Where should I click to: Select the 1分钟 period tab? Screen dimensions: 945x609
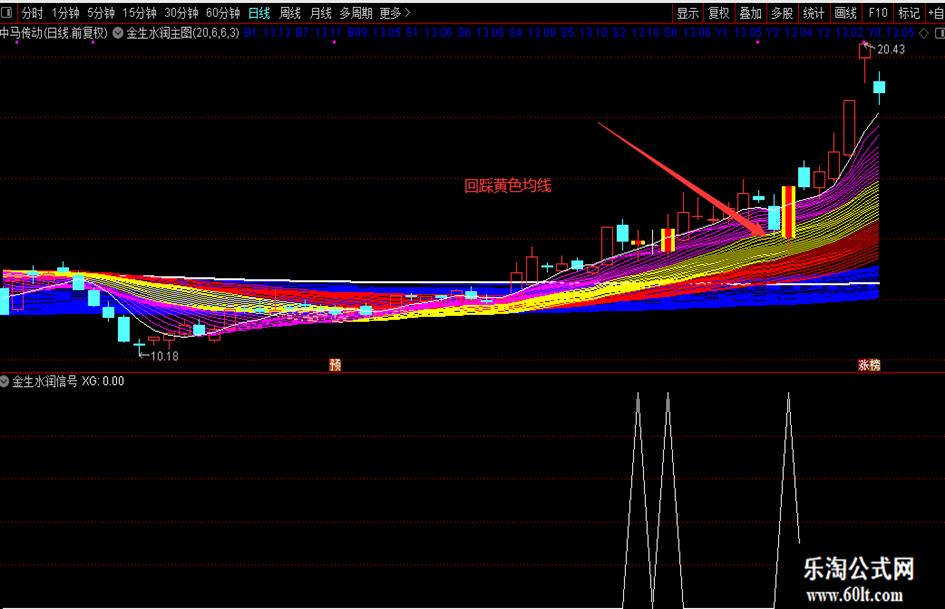click(65, 13)
